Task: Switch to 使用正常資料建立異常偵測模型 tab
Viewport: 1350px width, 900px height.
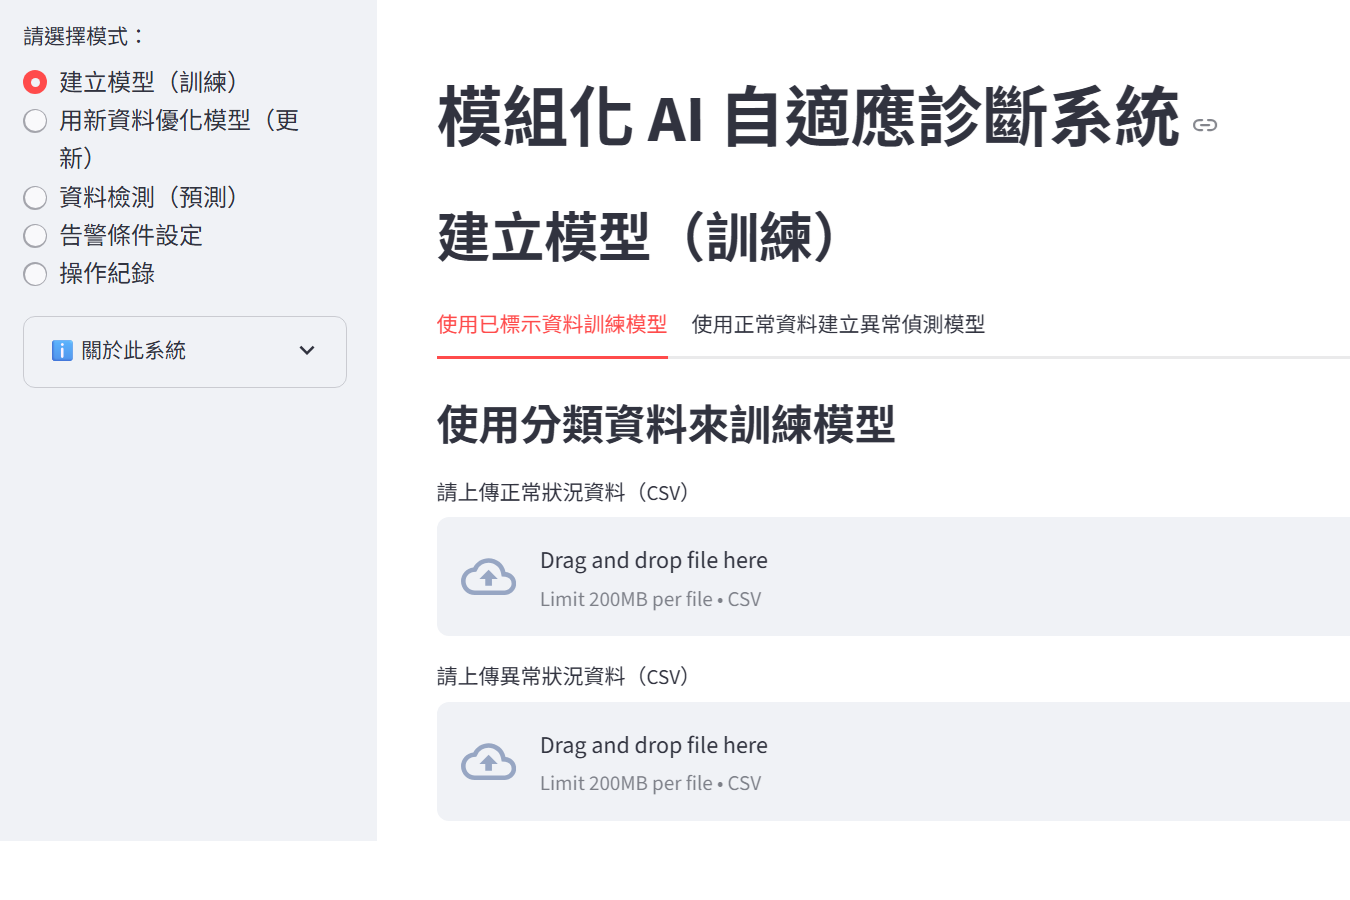Action: (x=838, y=324)
